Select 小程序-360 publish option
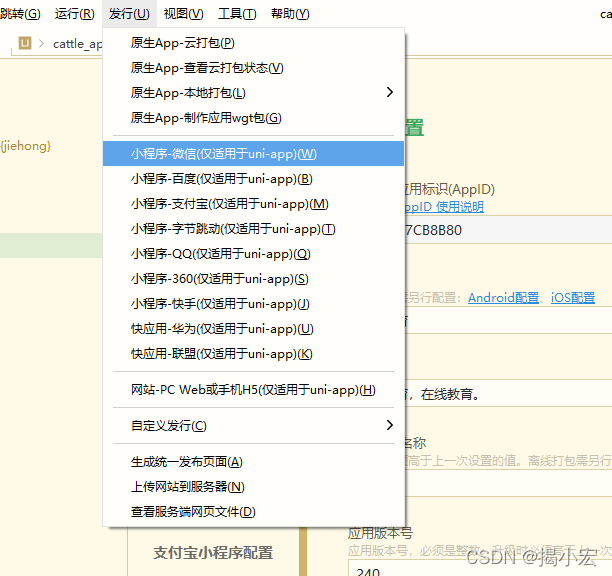612x576 pixels. [253, 279]
